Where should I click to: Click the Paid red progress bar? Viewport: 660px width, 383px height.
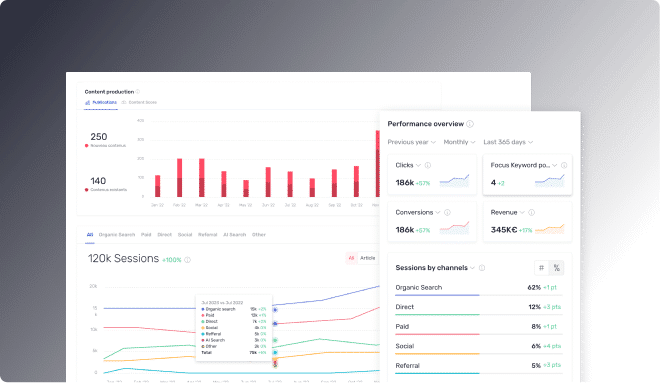click(x=437, y=334)
